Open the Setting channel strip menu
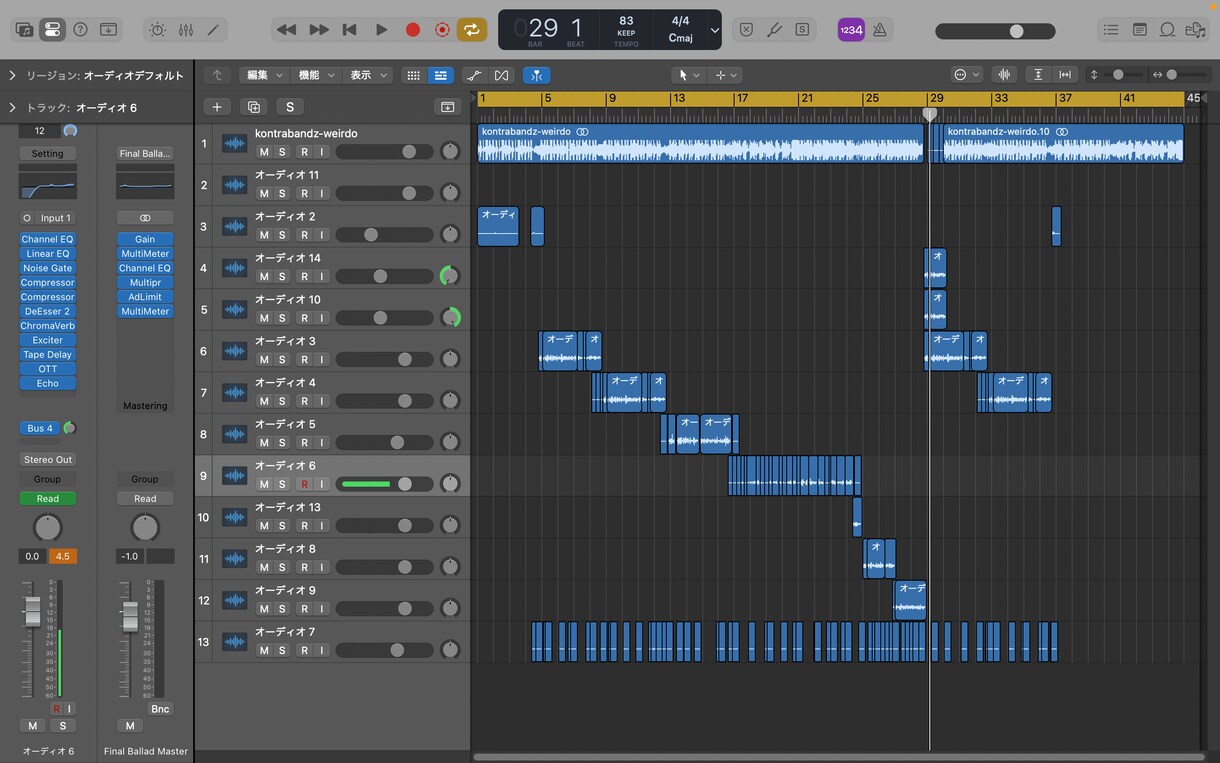Image resolution: width=1220 pixels, height=763 pixels. 47,153
